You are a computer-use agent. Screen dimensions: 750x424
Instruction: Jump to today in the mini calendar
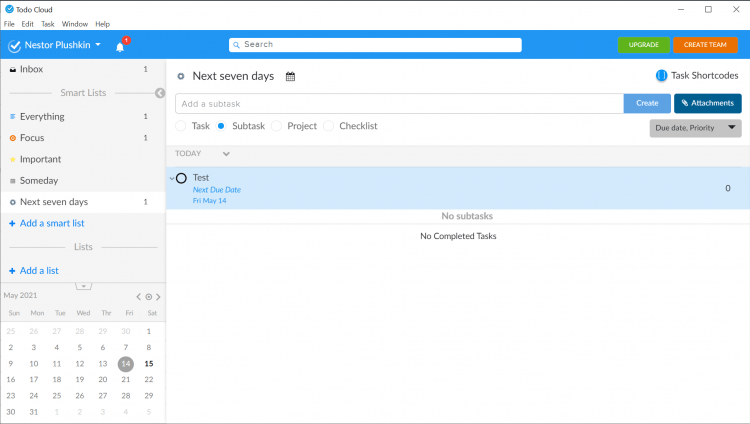point(149,297)
